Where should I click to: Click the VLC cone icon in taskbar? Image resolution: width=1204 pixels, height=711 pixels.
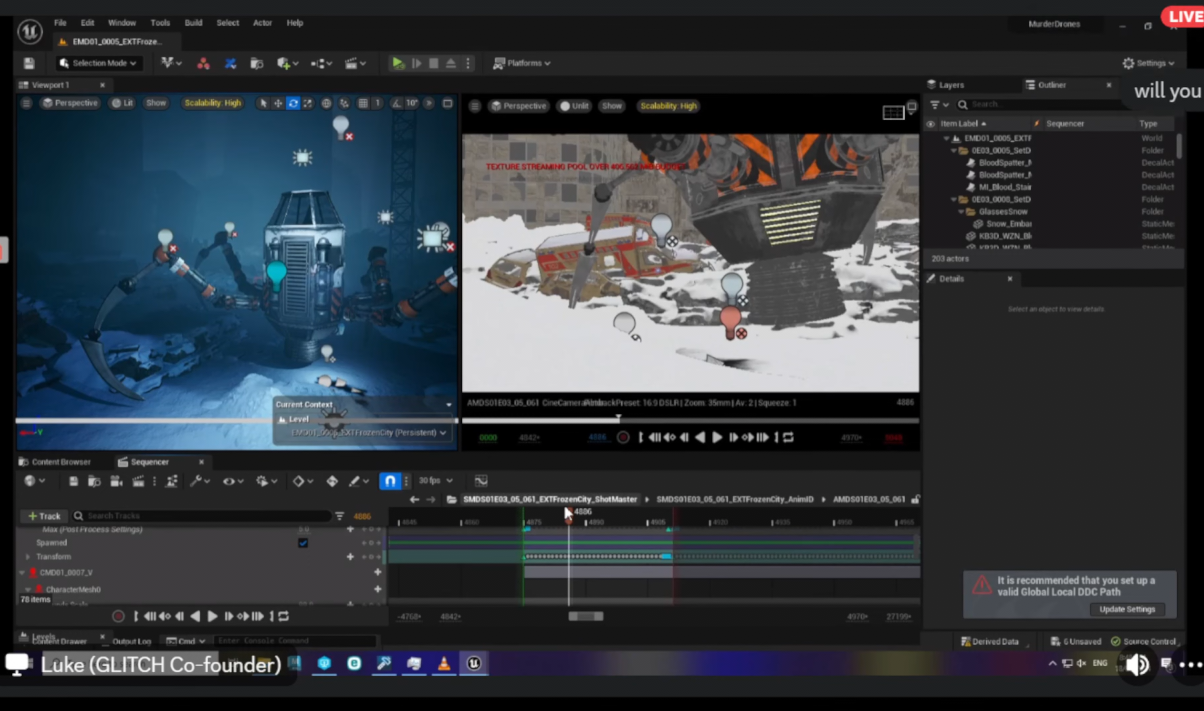pyautogui.click(x=443, y=664)
